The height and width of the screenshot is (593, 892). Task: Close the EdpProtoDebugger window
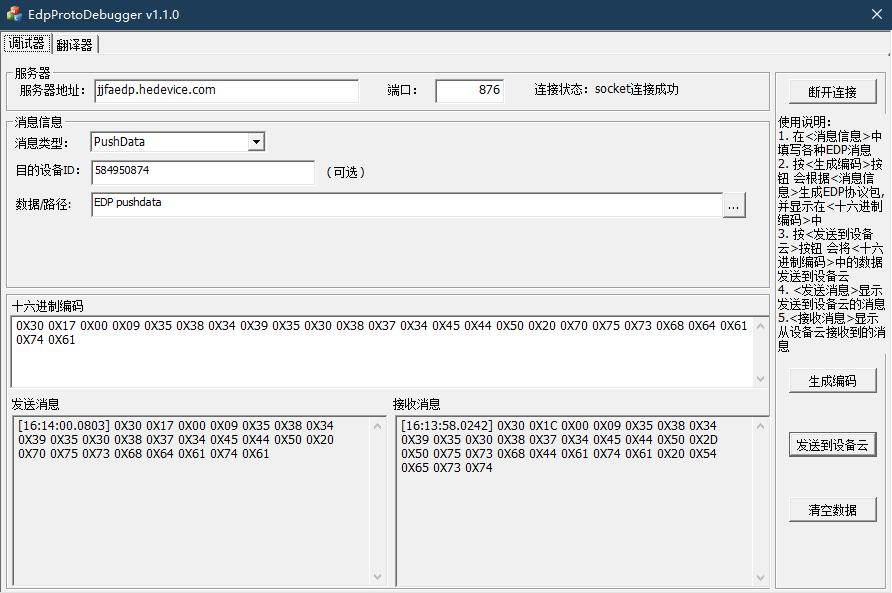click(x=877, y=14)
